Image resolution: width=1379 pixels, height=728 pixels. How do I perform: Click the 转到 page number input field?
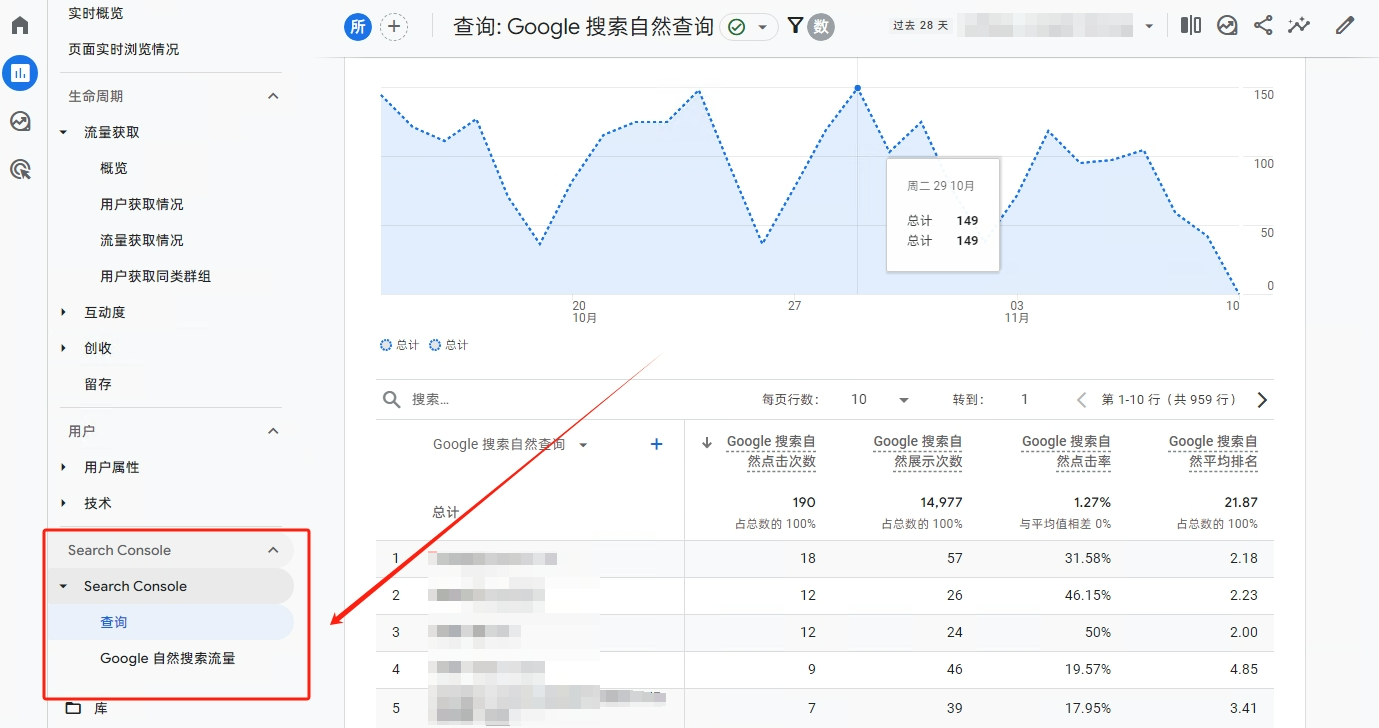(1024, 399)
